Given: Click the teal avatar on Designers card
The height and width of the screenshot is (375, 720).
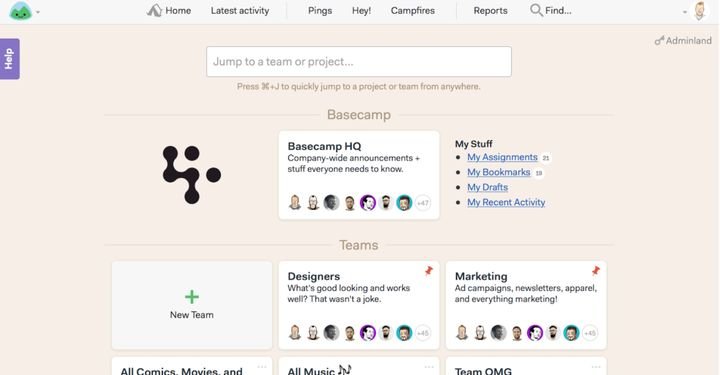Looking at the screenshot, I should point(404,333).
